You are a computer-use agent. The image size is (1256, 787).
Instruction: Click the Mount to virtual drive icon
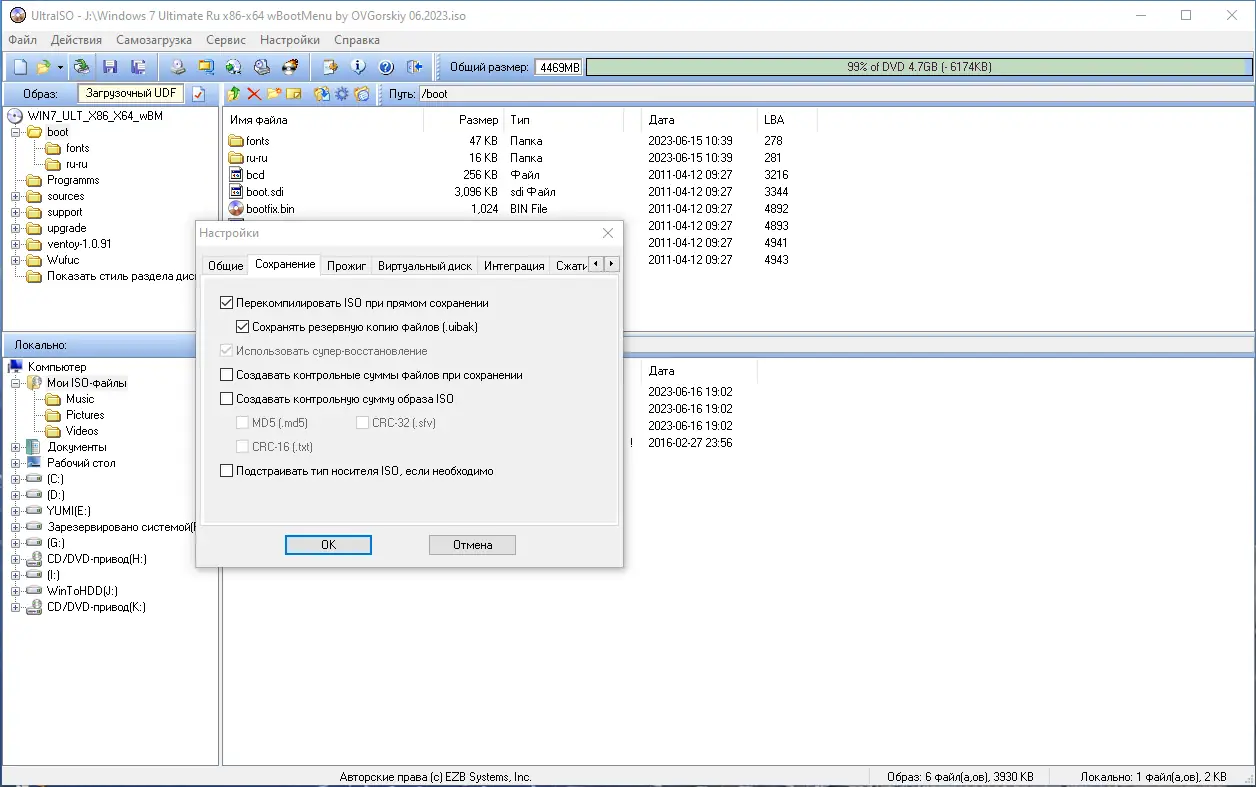pos(262,67)
